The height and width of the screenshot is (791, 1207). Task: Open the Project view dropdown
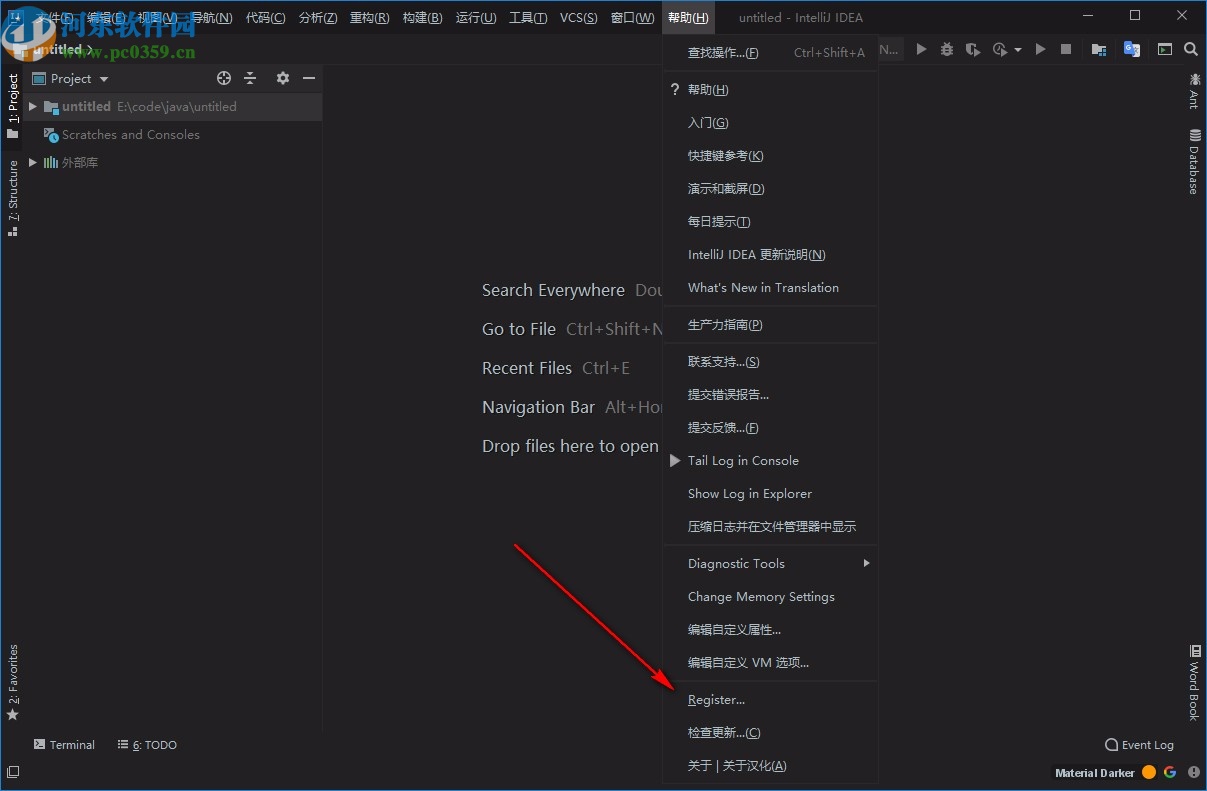[x=80, y=78]
